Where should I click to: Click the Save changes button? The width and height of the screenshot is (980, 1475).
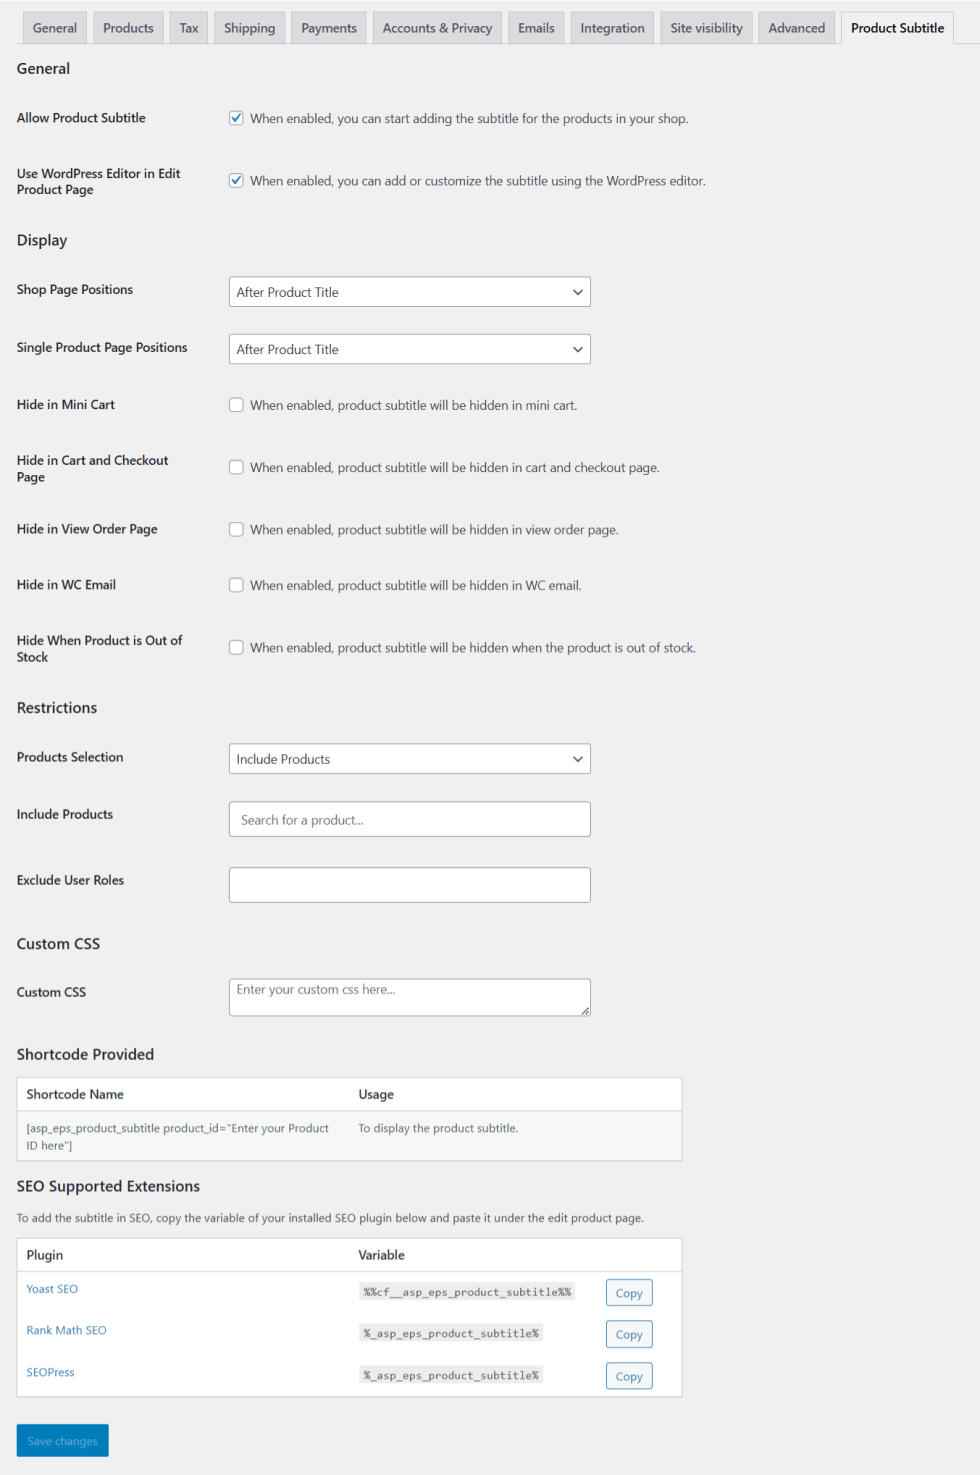coord(62,1441)
